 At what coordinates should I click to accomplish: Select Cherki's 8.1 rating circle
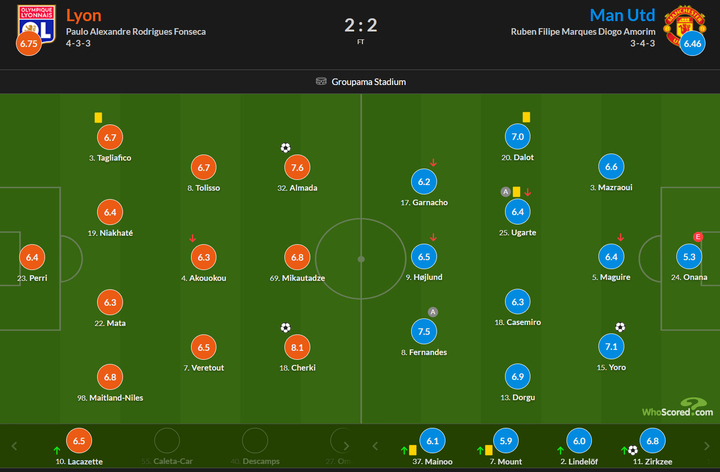[x=297, y=347]
